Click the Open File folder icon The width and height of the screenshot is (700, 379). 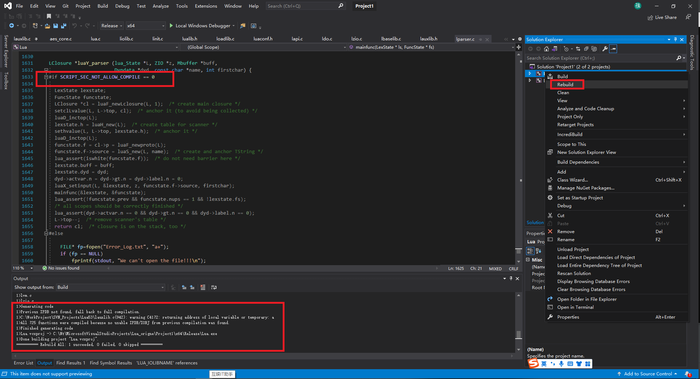pyautogui.click(x=47, y=26)
